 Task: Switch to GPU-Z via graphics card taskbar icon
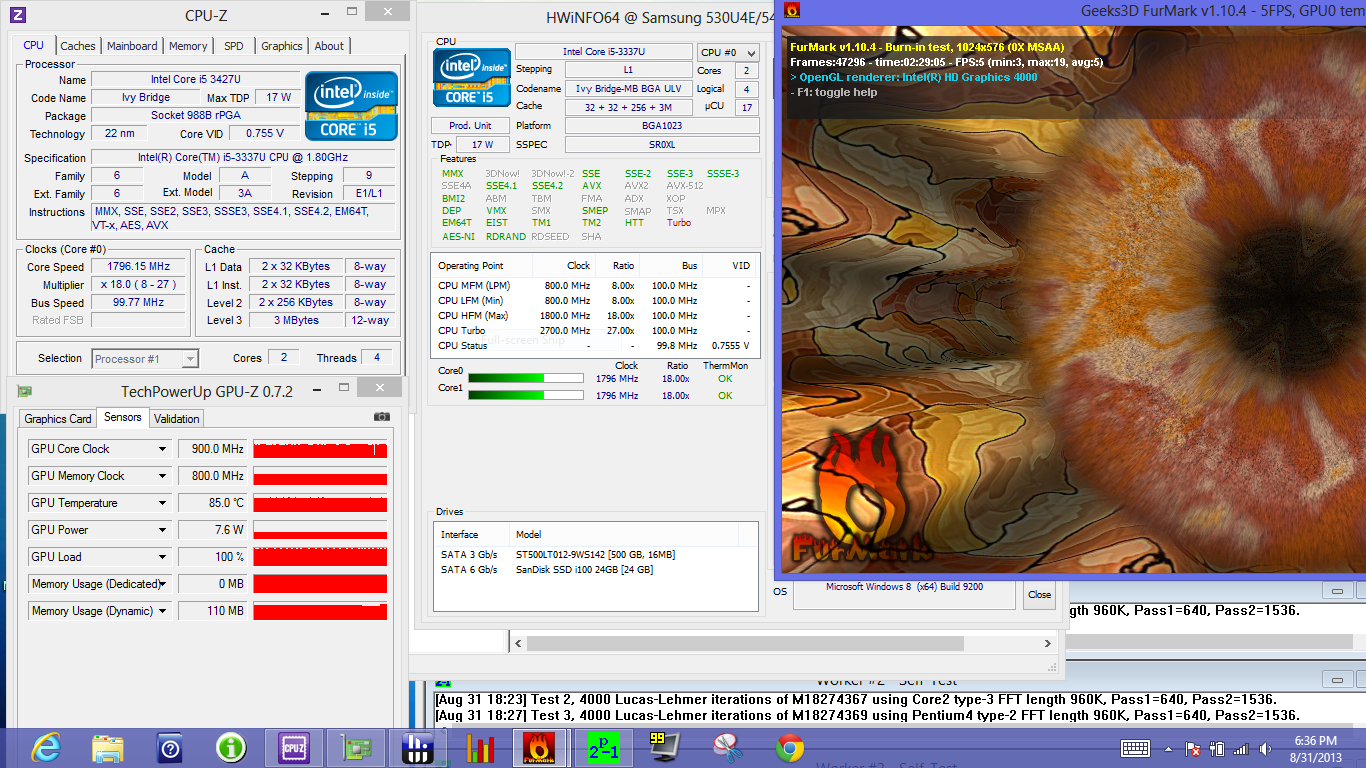tap(355, 747)
